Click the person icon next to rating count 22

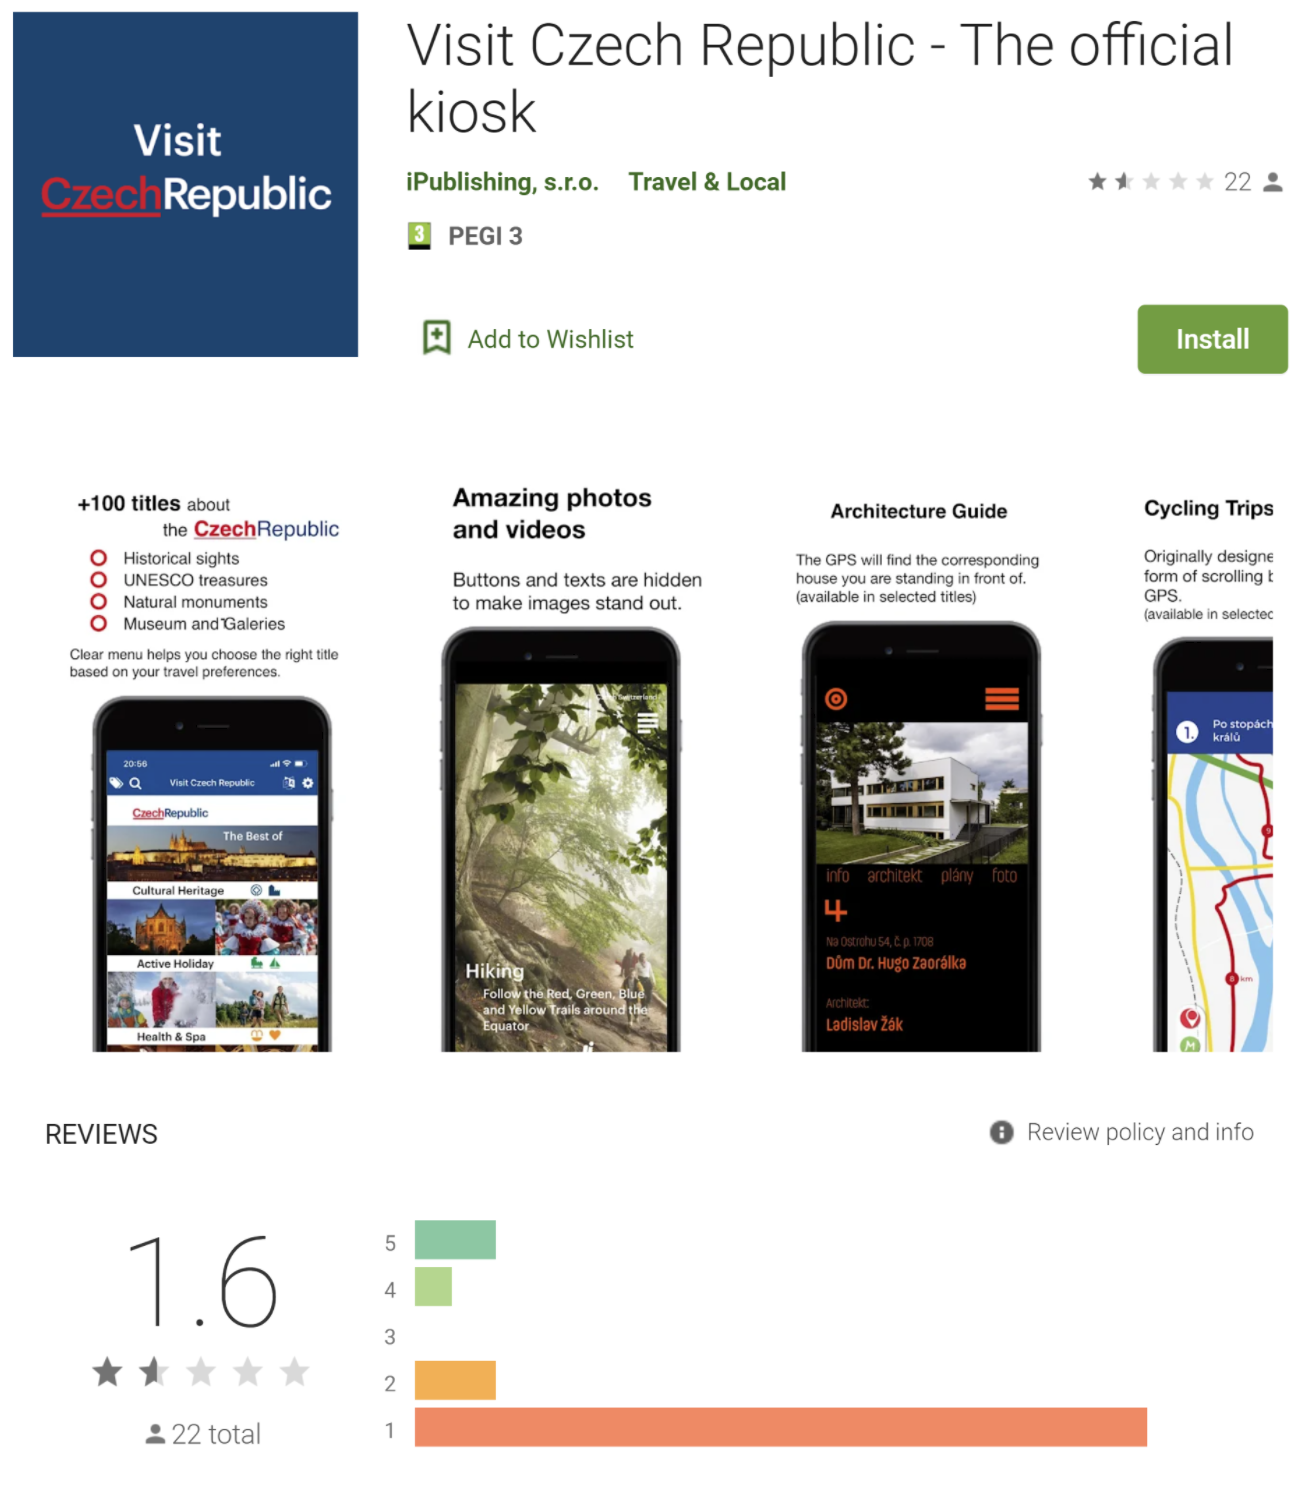point(1273,182)
